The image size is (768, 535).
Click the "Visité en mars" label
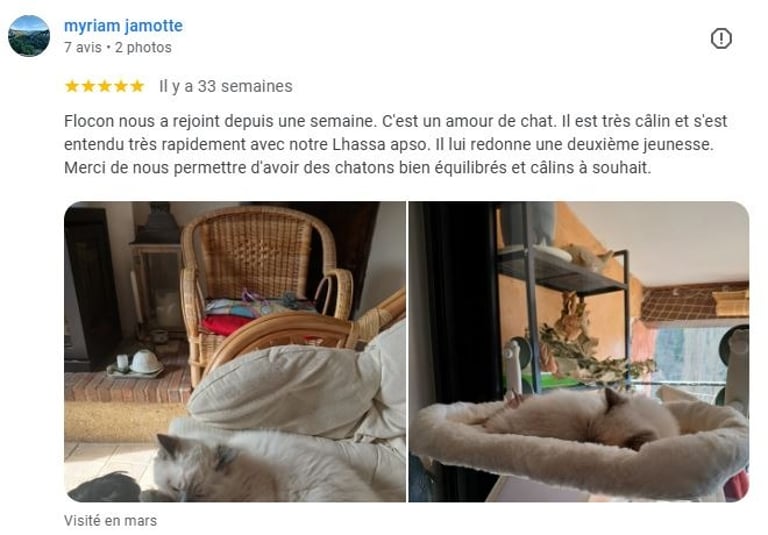coord(111,520)
